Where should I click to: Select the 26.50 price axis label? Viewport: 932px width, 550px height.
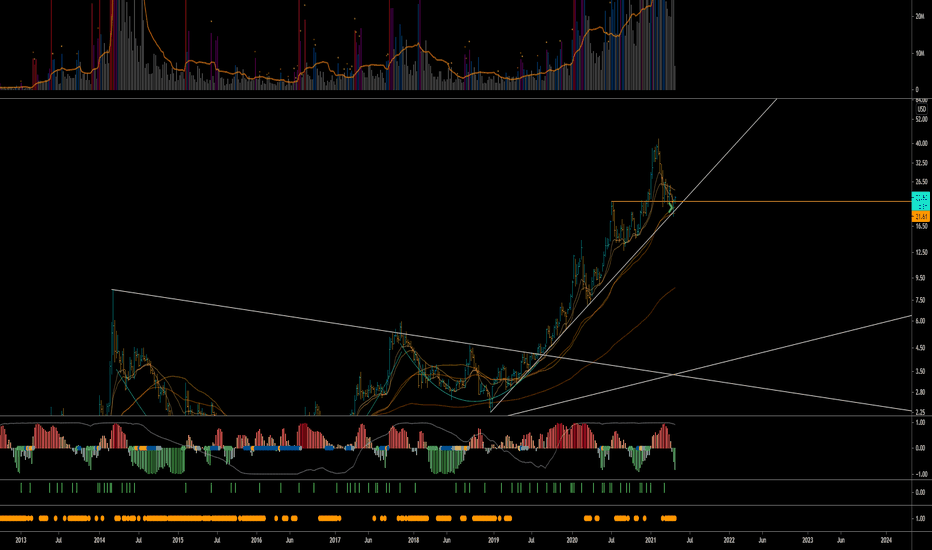point(921,183)
